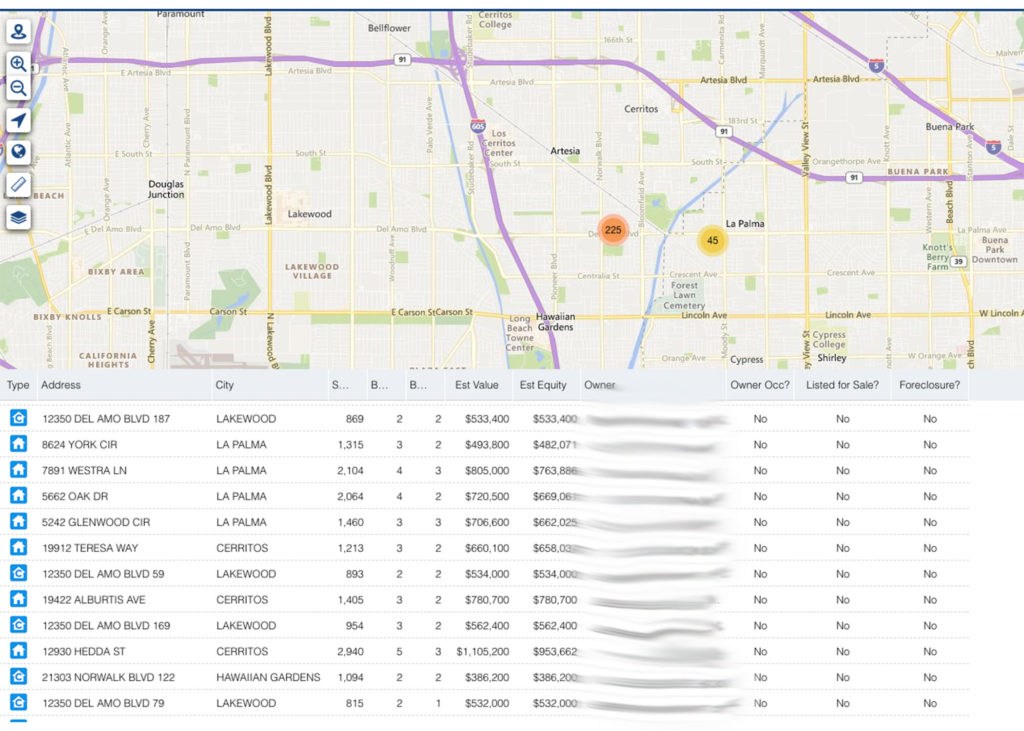Screen dimensions: 1024x731
Task: Select address 7891 WESTRA LN
Action: [84, 470]
